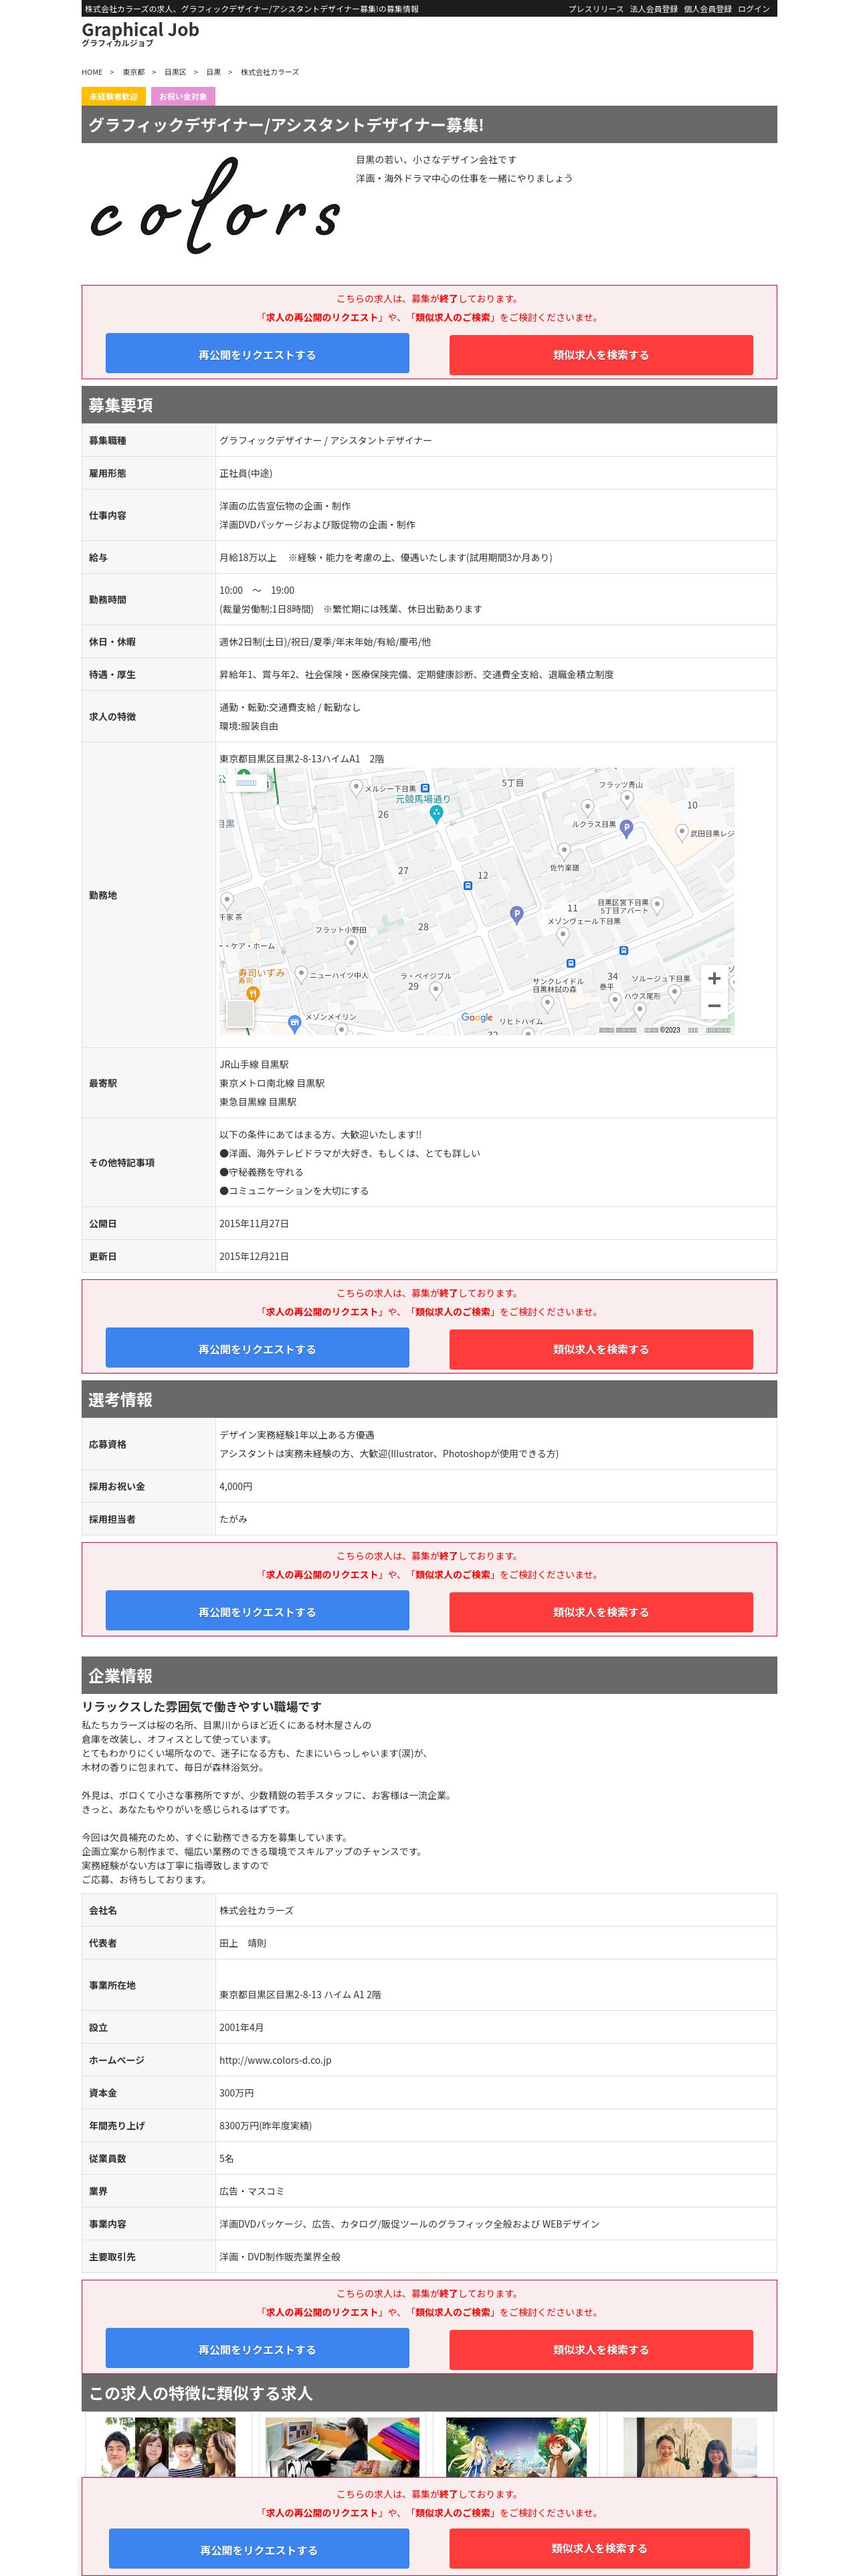Switch map layer using bottom-left map thumbnail
859x2576 pixels.
pos(239,1013)
